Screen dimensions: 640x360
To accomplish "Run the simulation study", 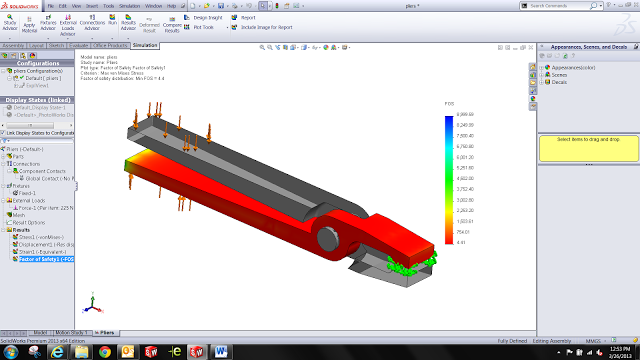I will coord(112,20).
